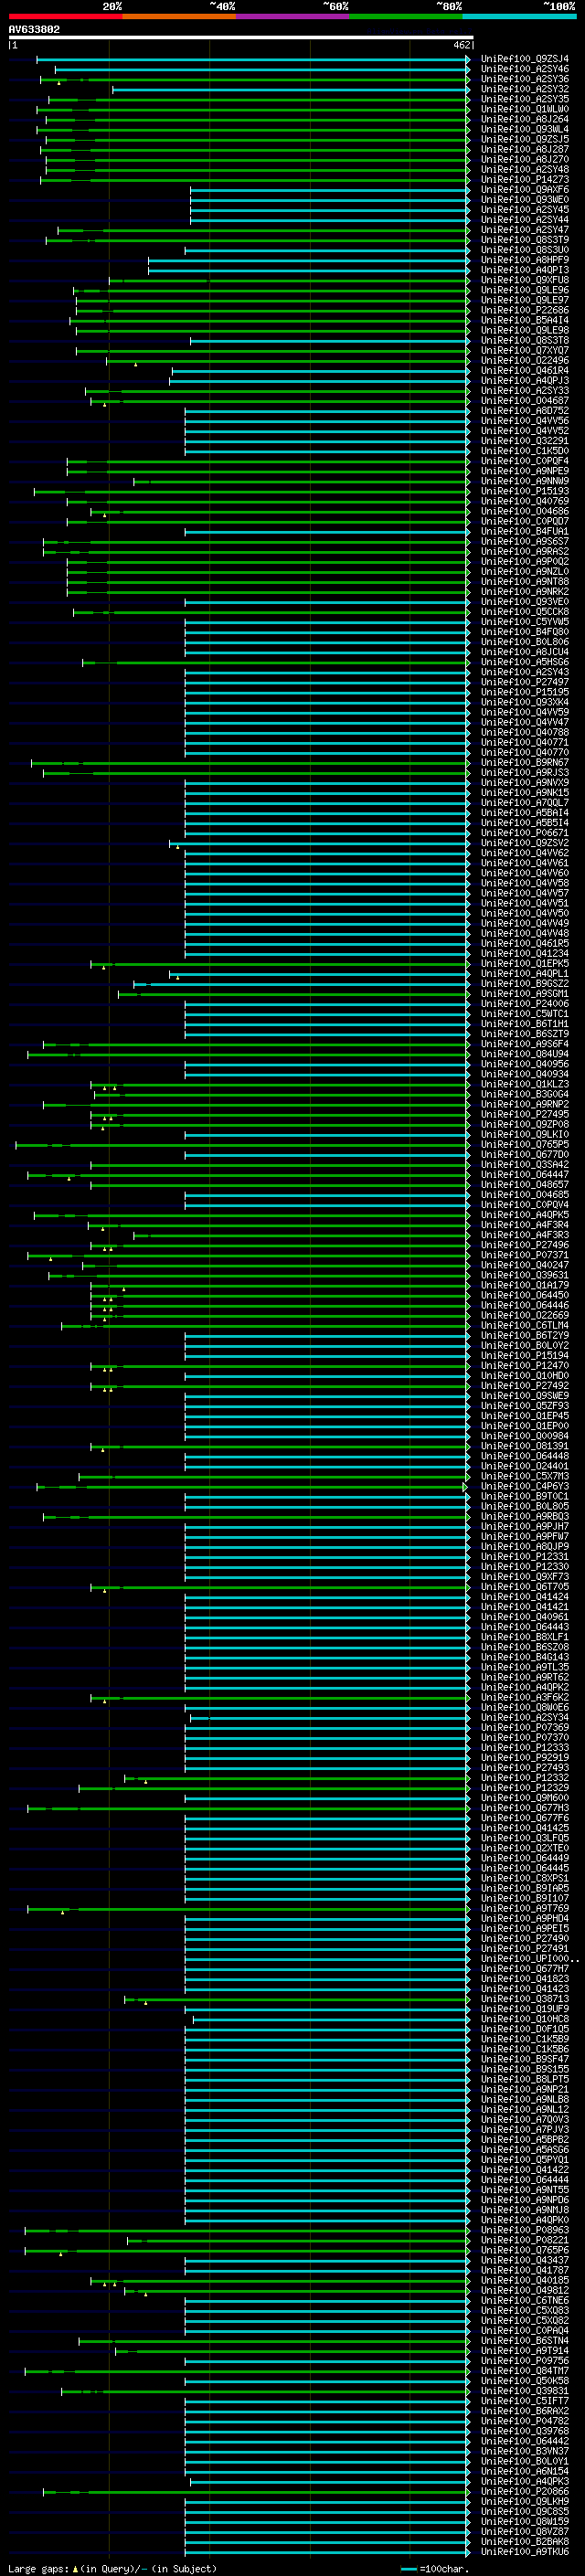The width and height of the screenshot is (585, 2576).
Task: Select the UniRef100_P22686 label
Action: coord(525,310)
